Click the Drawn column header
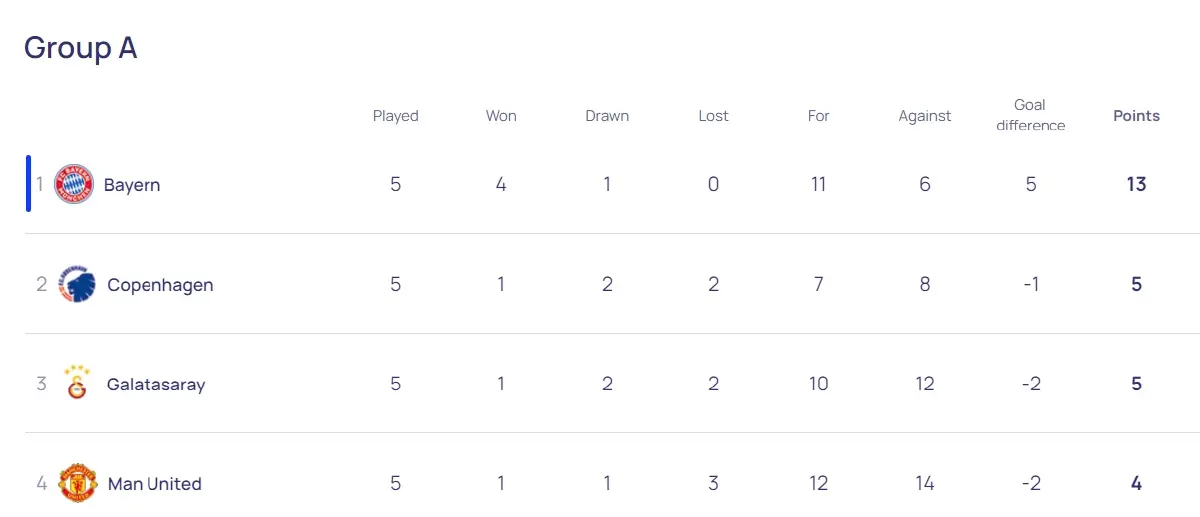 607,116
